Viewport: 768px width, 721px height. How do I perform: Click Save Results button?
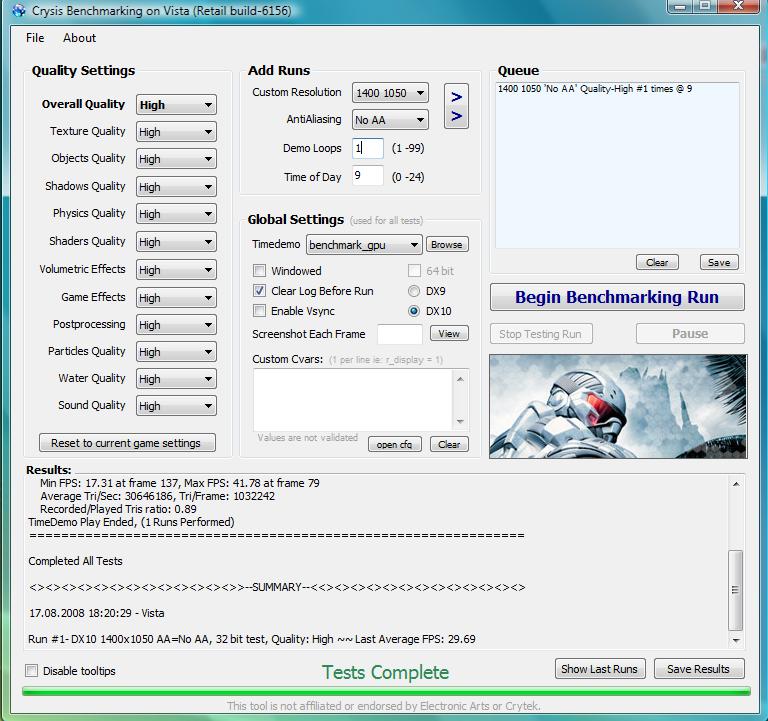click(x=699, y=669)
